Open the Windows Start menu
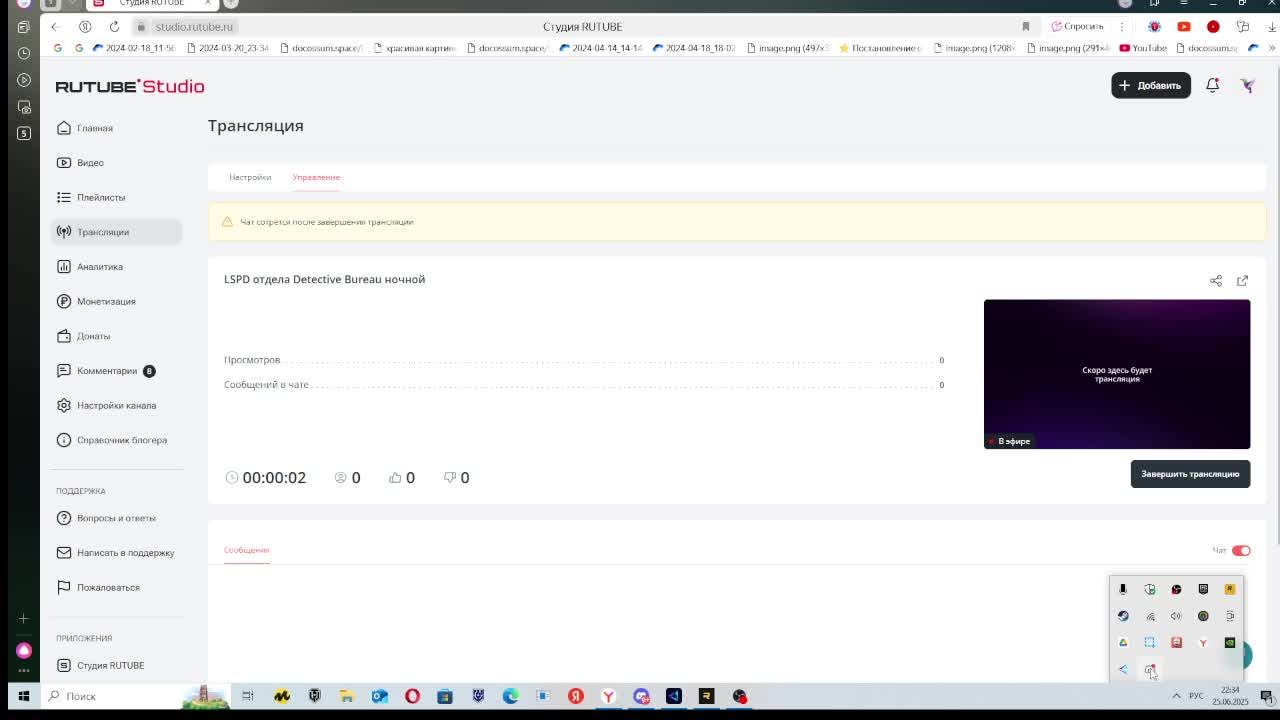1280x720 pixels. coord(24,696)
